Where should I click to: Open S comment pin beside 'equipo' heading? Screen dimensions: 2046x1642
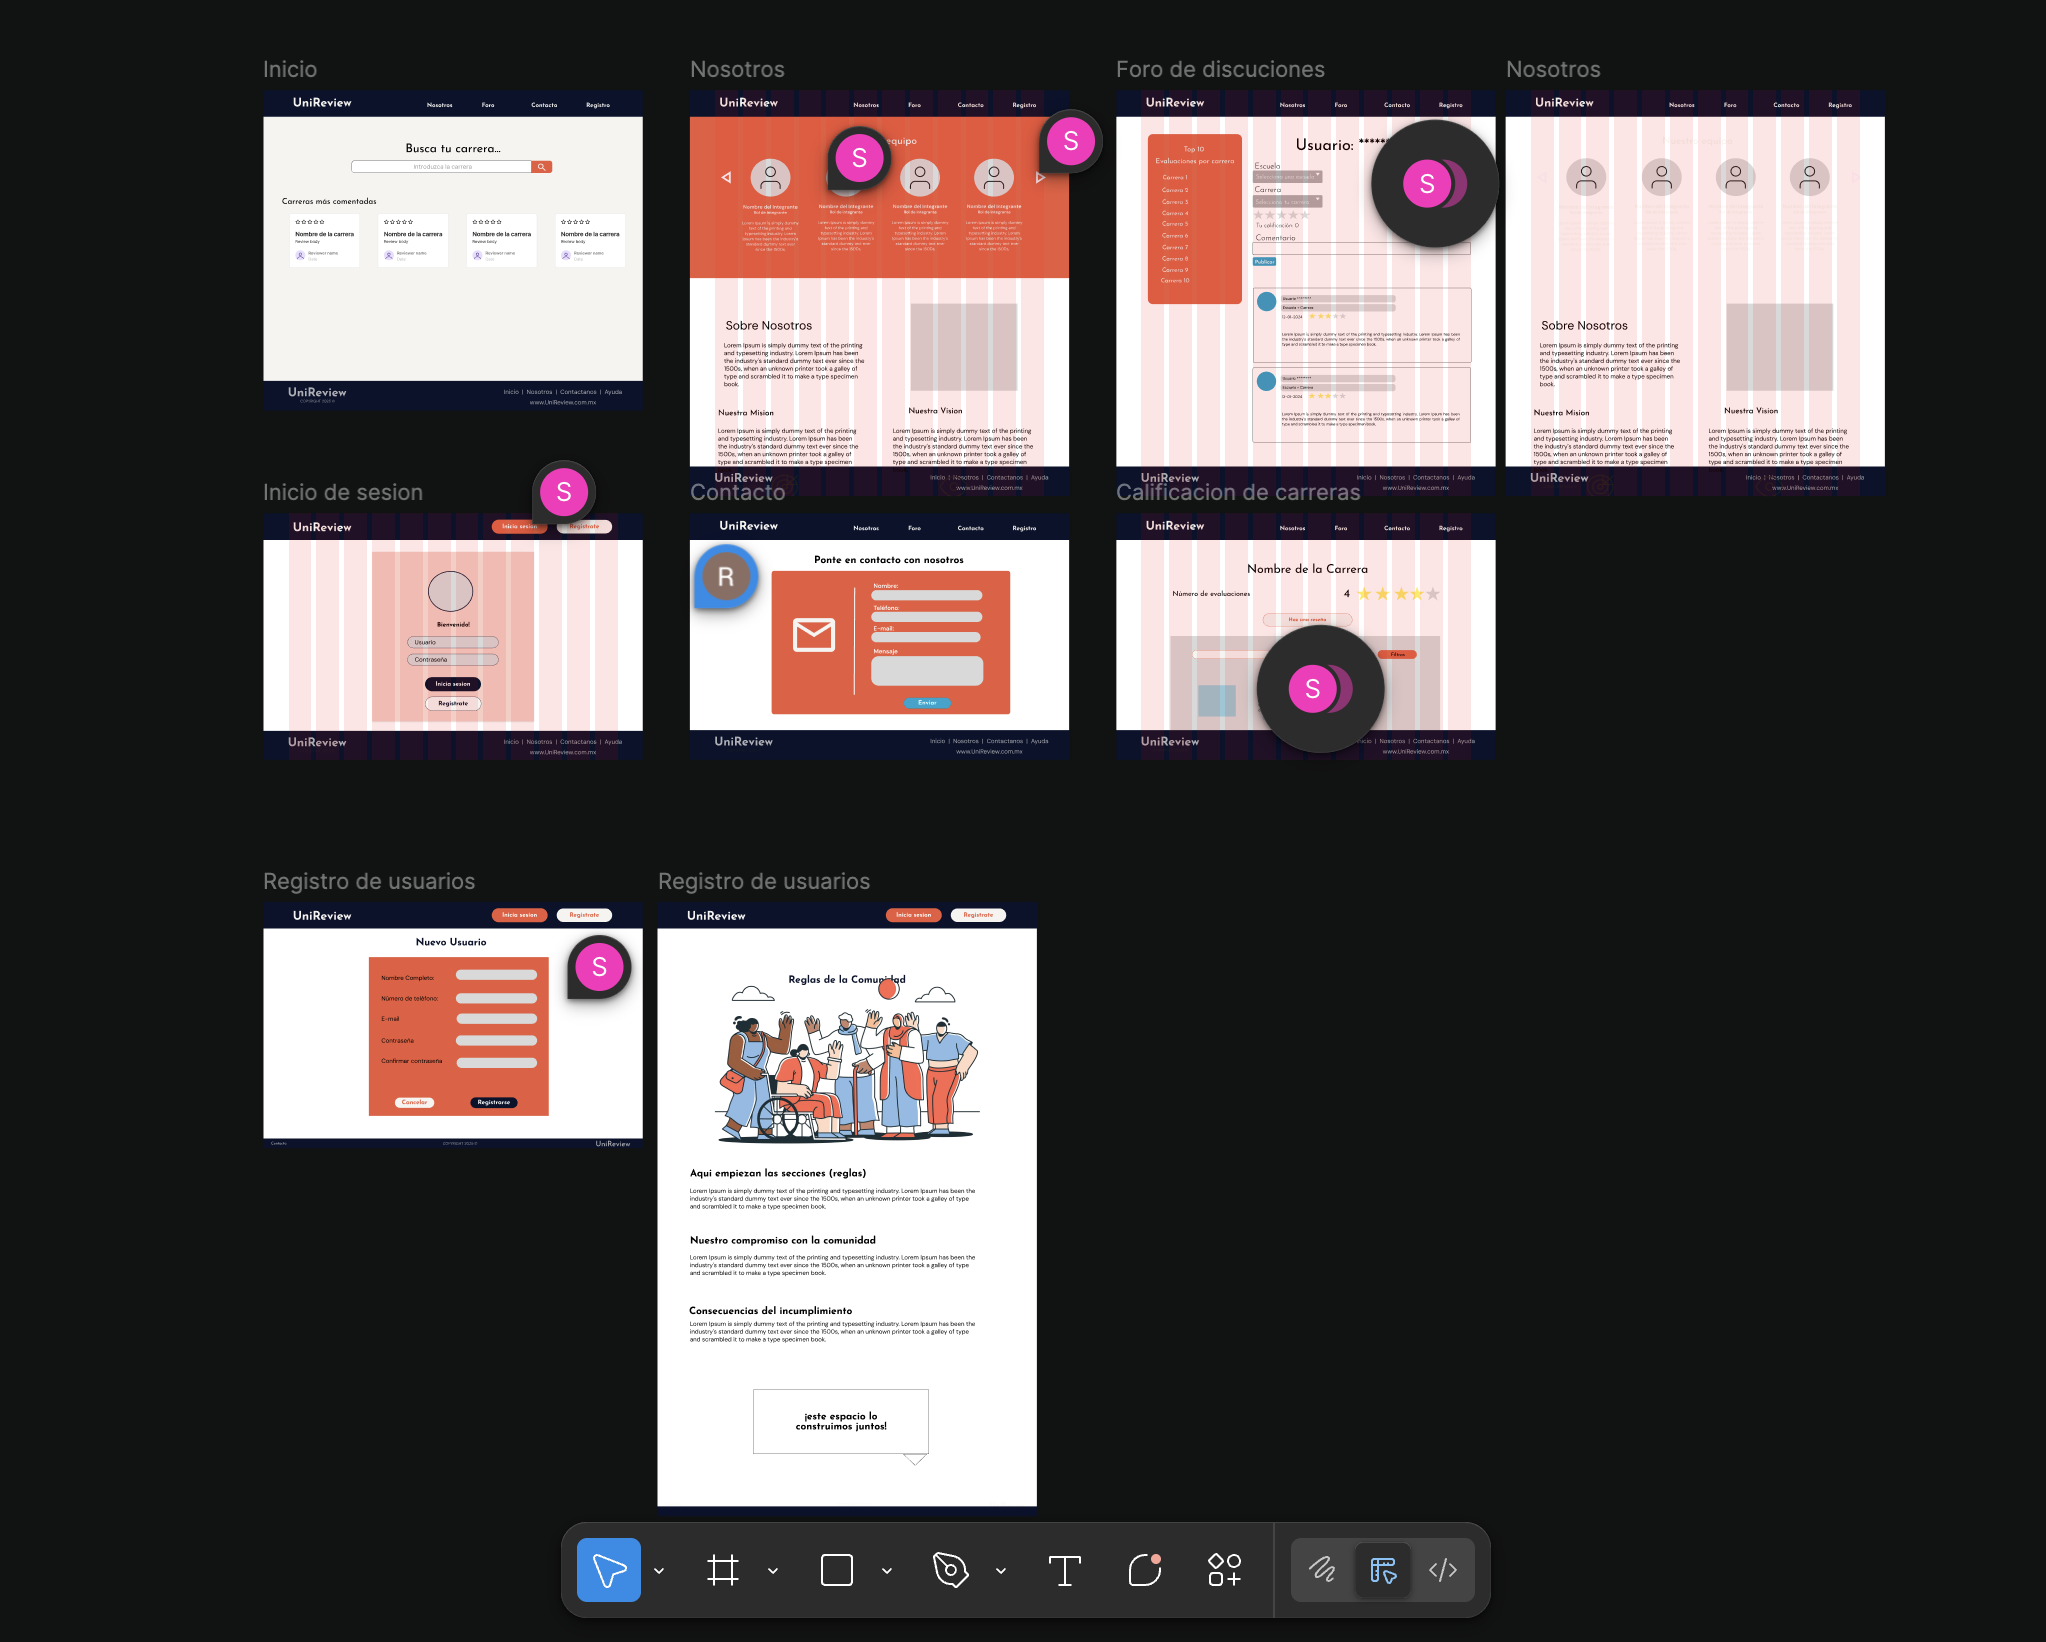859,158
